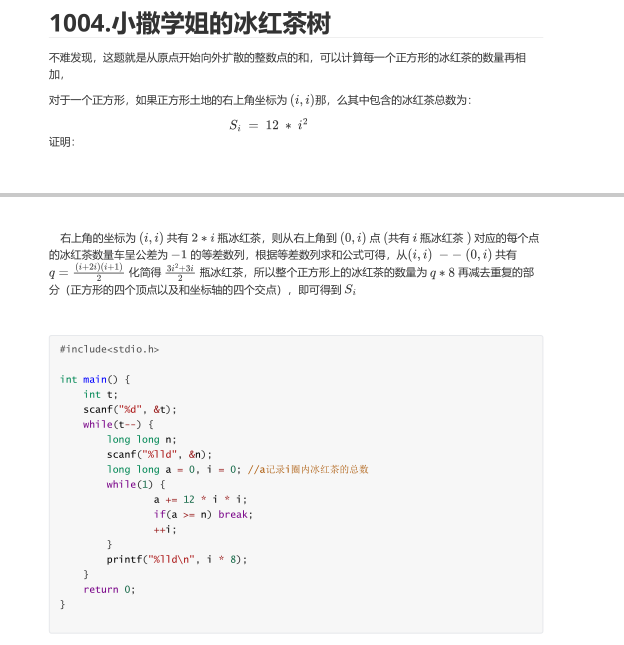The image size is (624, 645).
Task: Click the code line 'a += 12 * i * i;'
Action: click(200, 499)
